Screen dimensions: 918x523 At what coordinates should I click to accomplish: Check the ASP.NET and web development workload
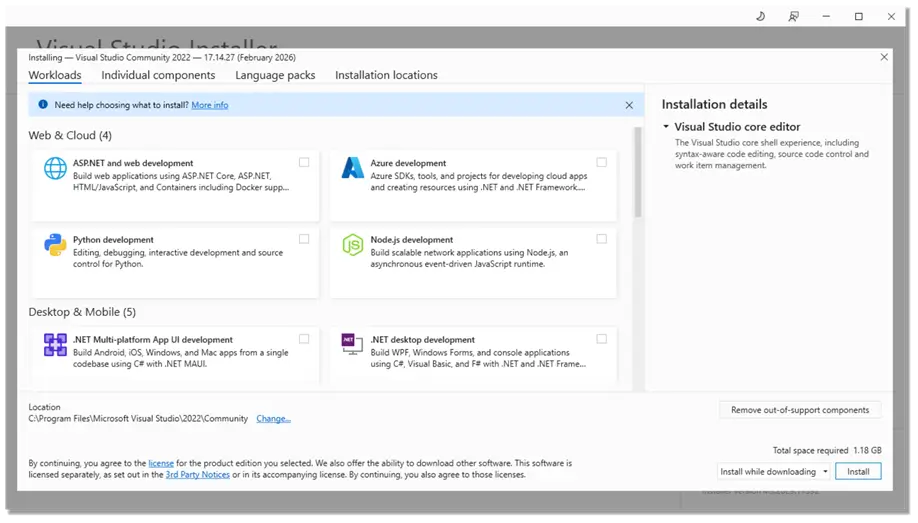pos(304,162)
